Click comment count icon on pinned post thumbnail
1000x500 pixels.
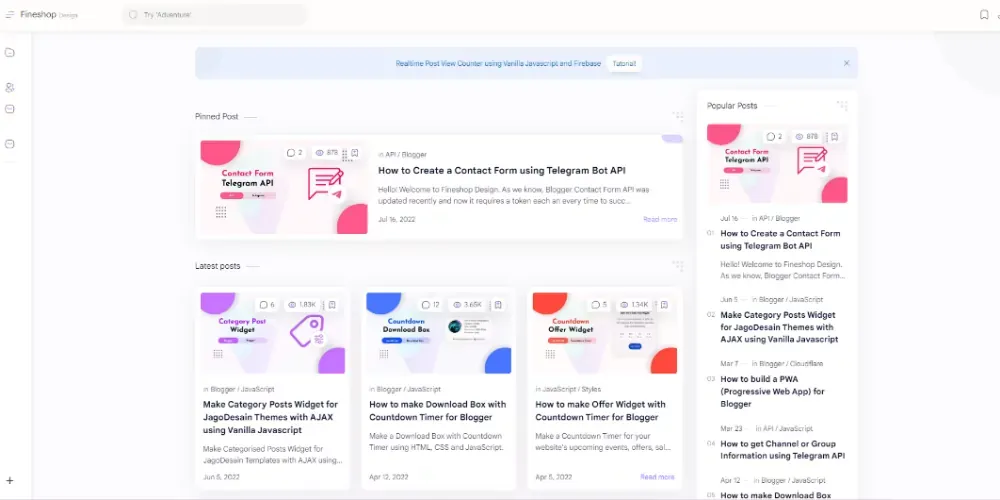pyautogui.click(x=291, y=153)
